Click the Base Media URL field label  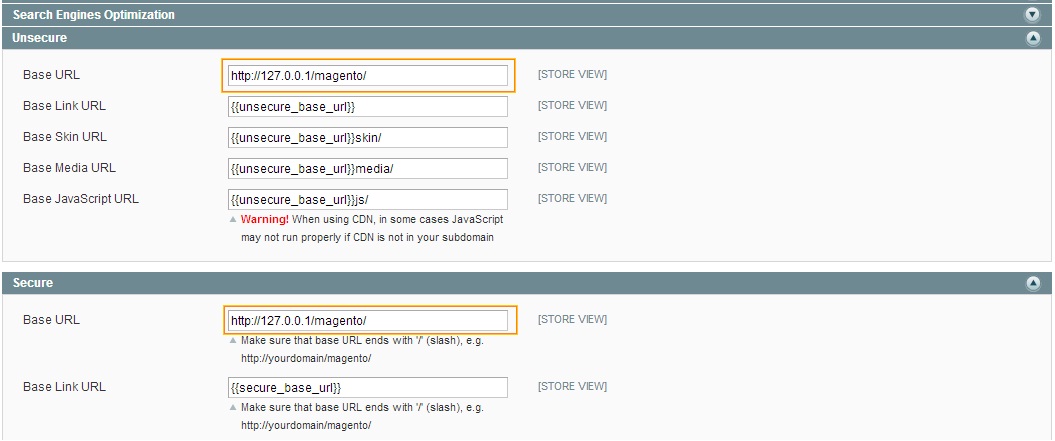point(70,168)
